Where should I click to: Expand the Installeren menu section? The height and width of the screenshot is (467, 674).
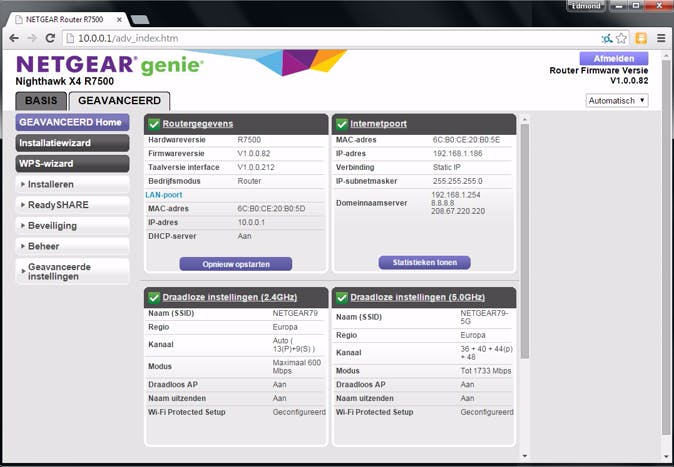pyautogui.click(x=72, y=184)
